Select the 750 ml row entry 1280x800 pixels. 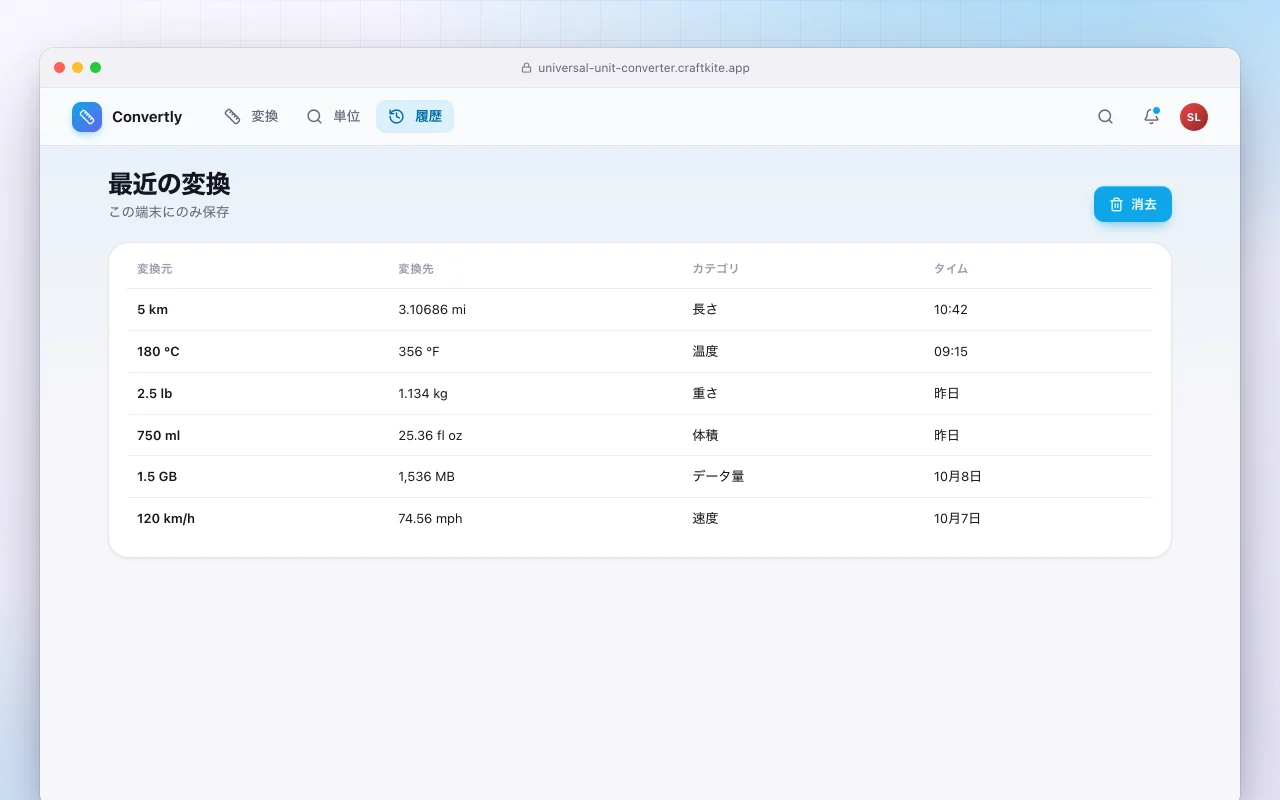(x=640, y=436)
